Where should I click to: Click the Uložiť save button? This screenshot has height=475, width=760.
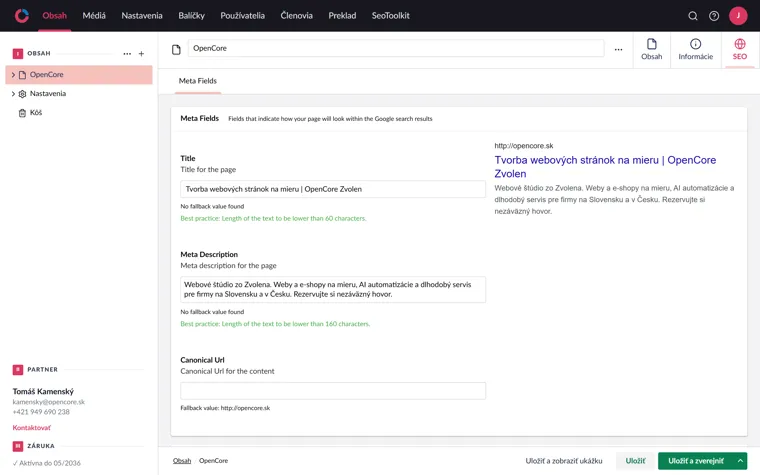click(635, 460)
